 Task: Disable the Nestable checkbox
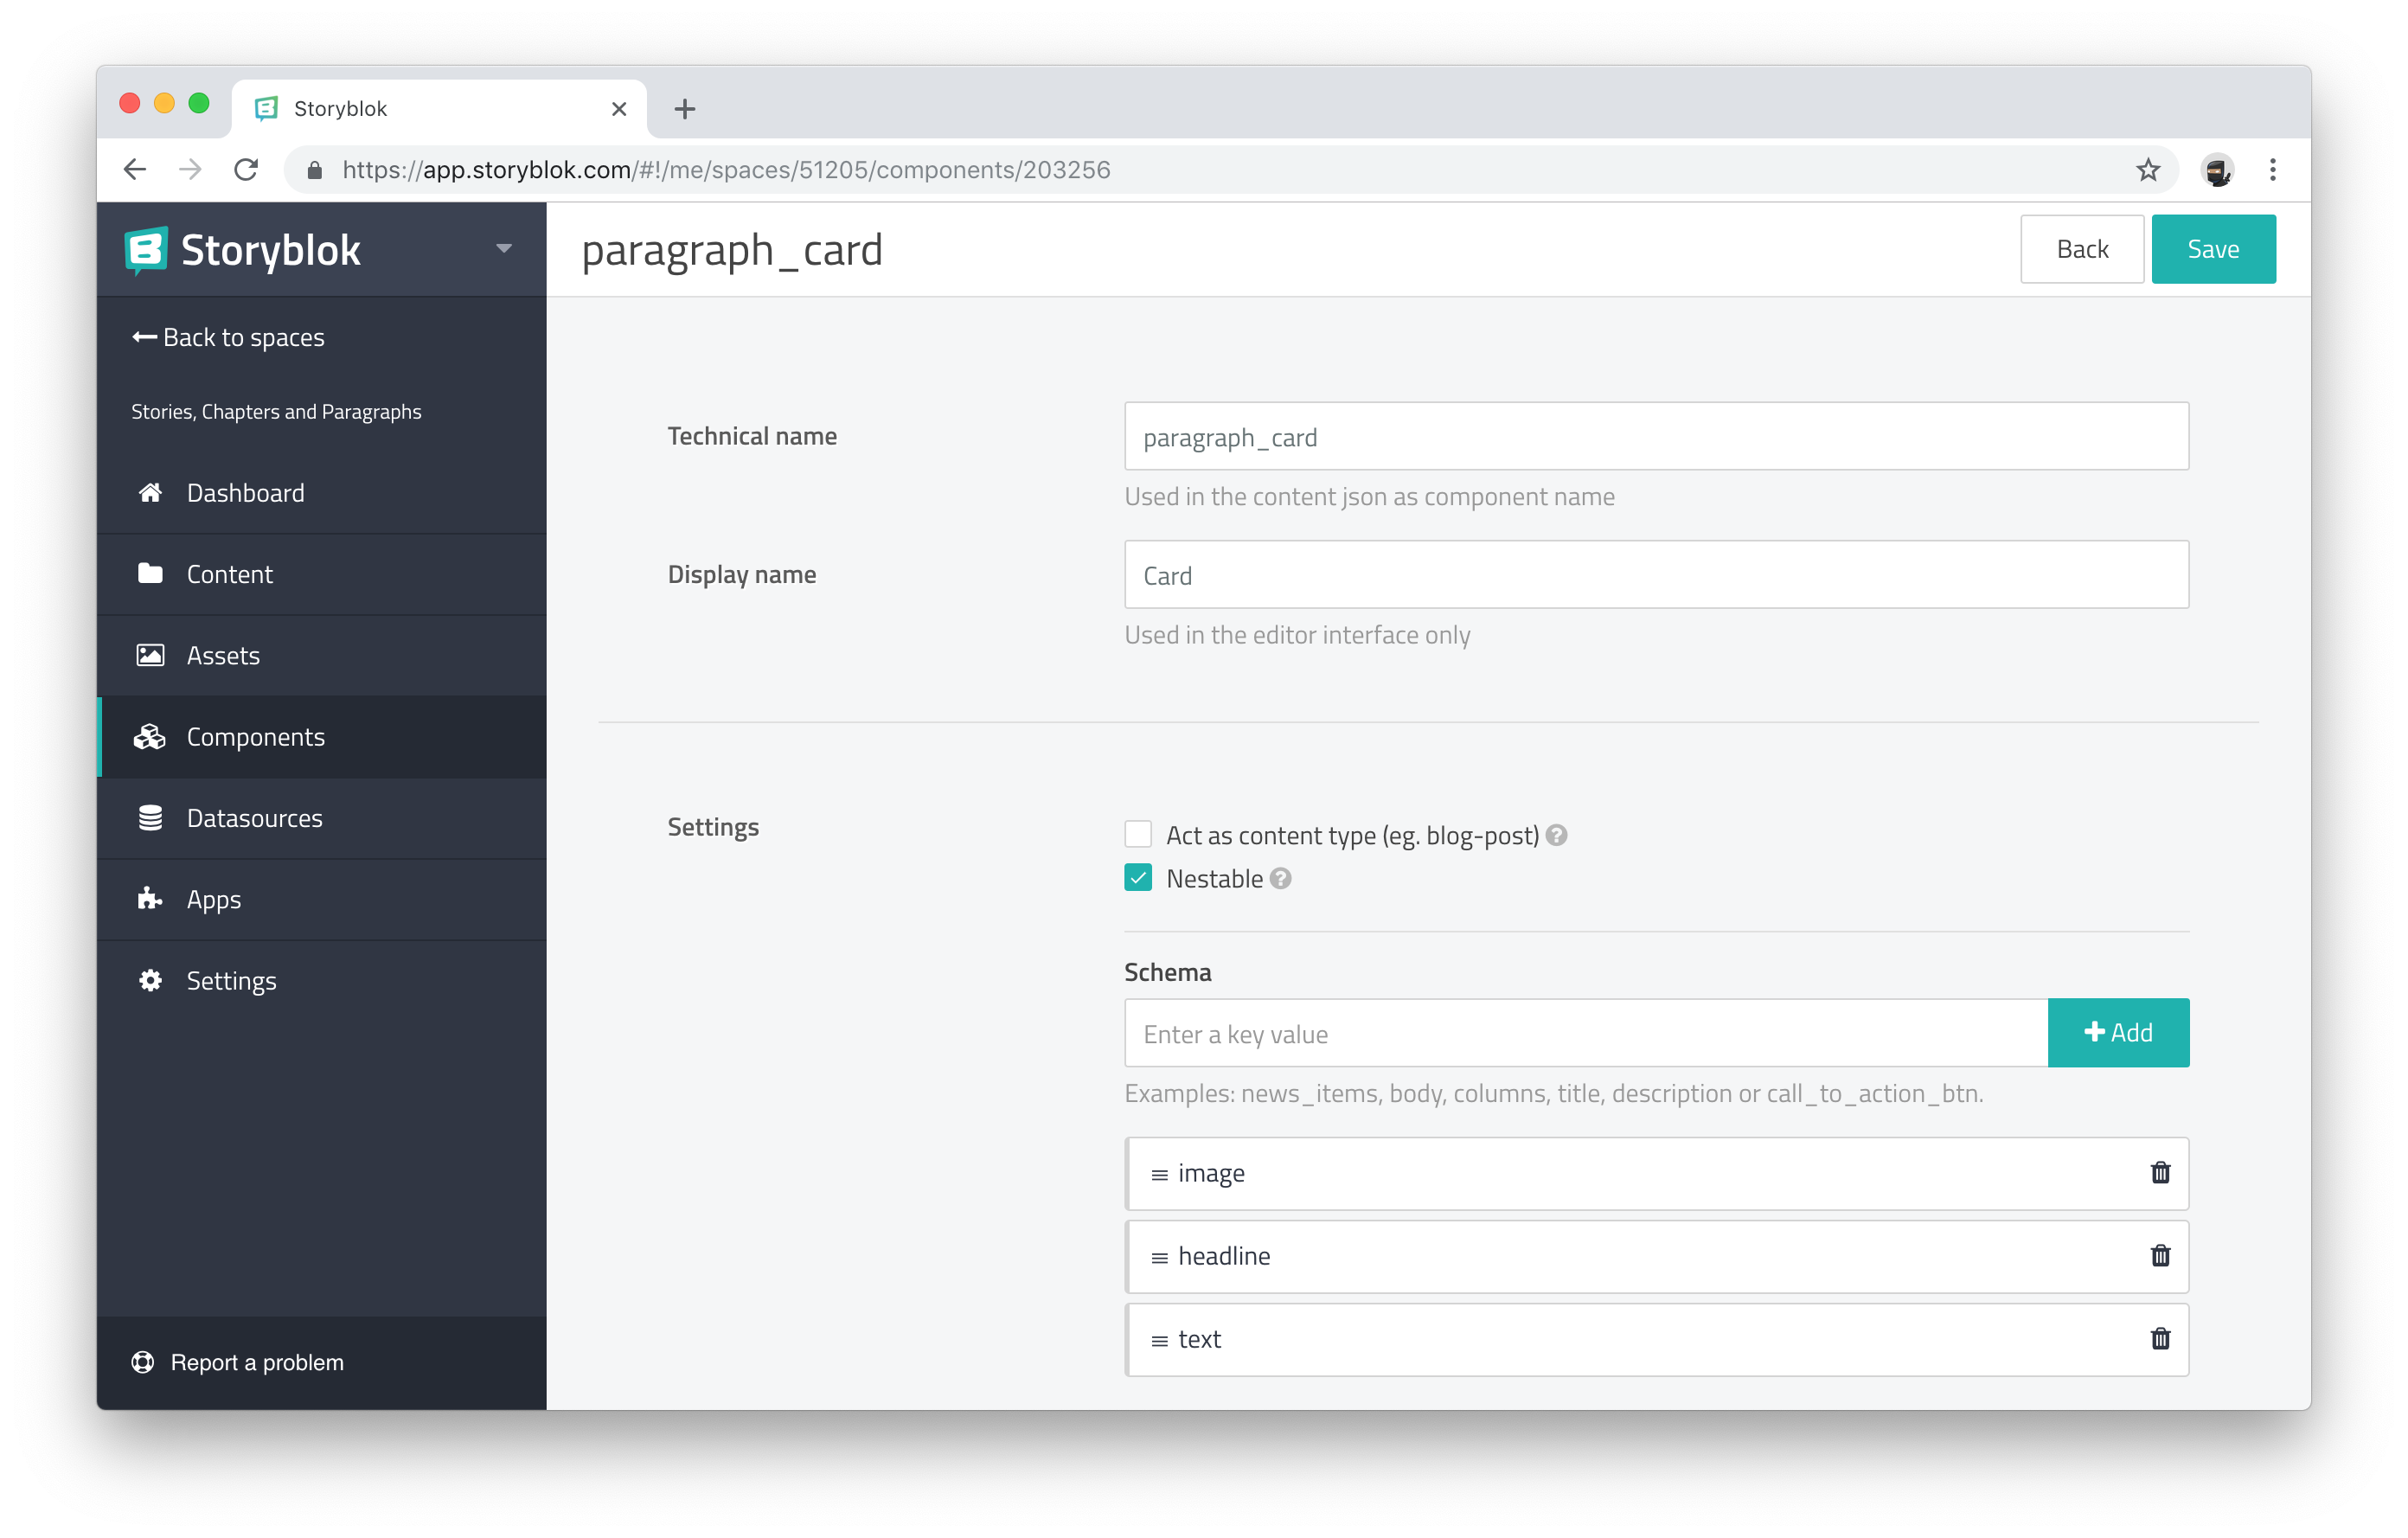1139,878
